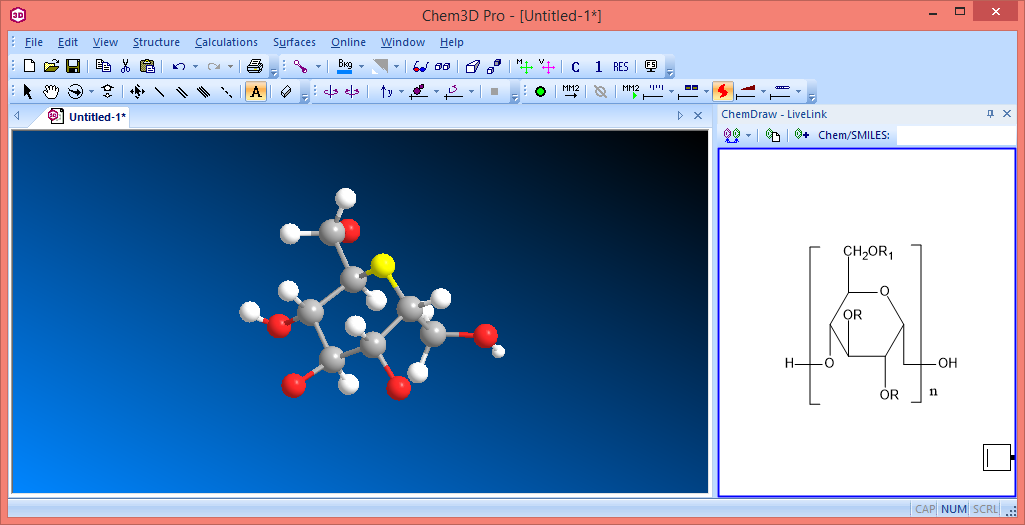The width and height of the screenshot is (1025, 525).
Task: Close the ChemDraw LiveLink panel
Action: point(1007,114)
